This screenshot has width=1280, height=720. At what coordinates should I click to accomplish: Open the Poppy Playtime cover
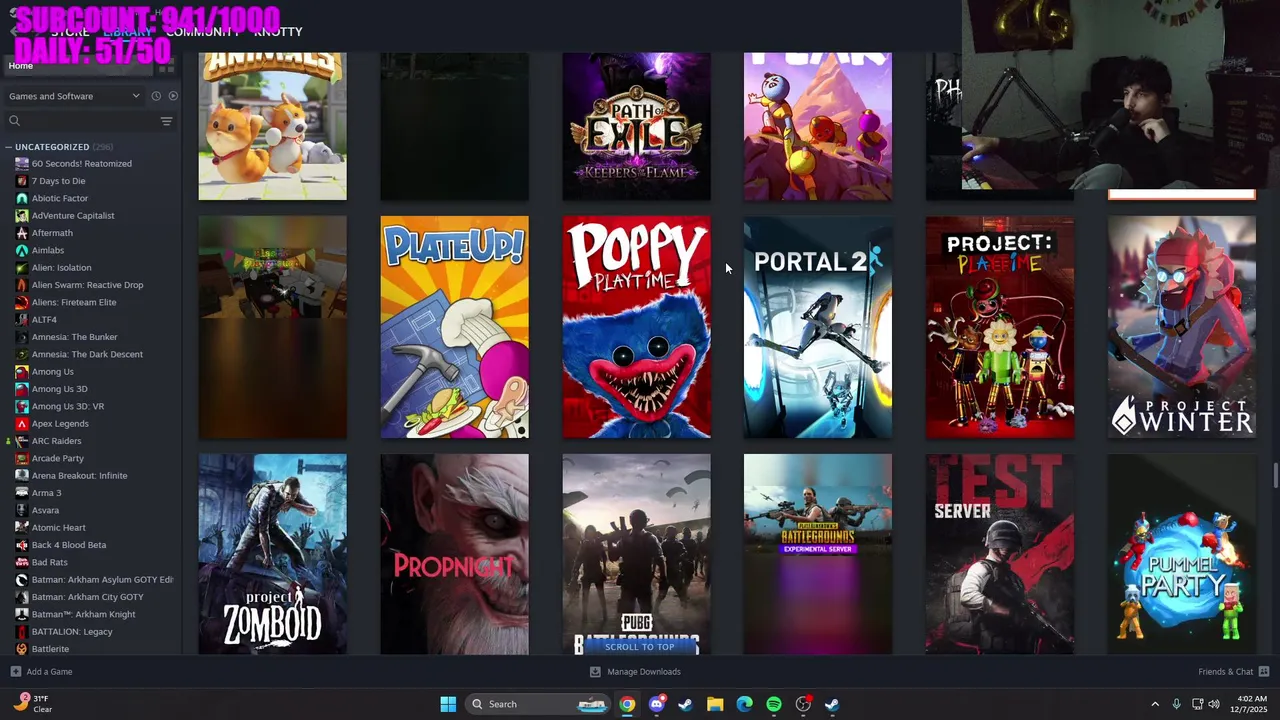637,327
